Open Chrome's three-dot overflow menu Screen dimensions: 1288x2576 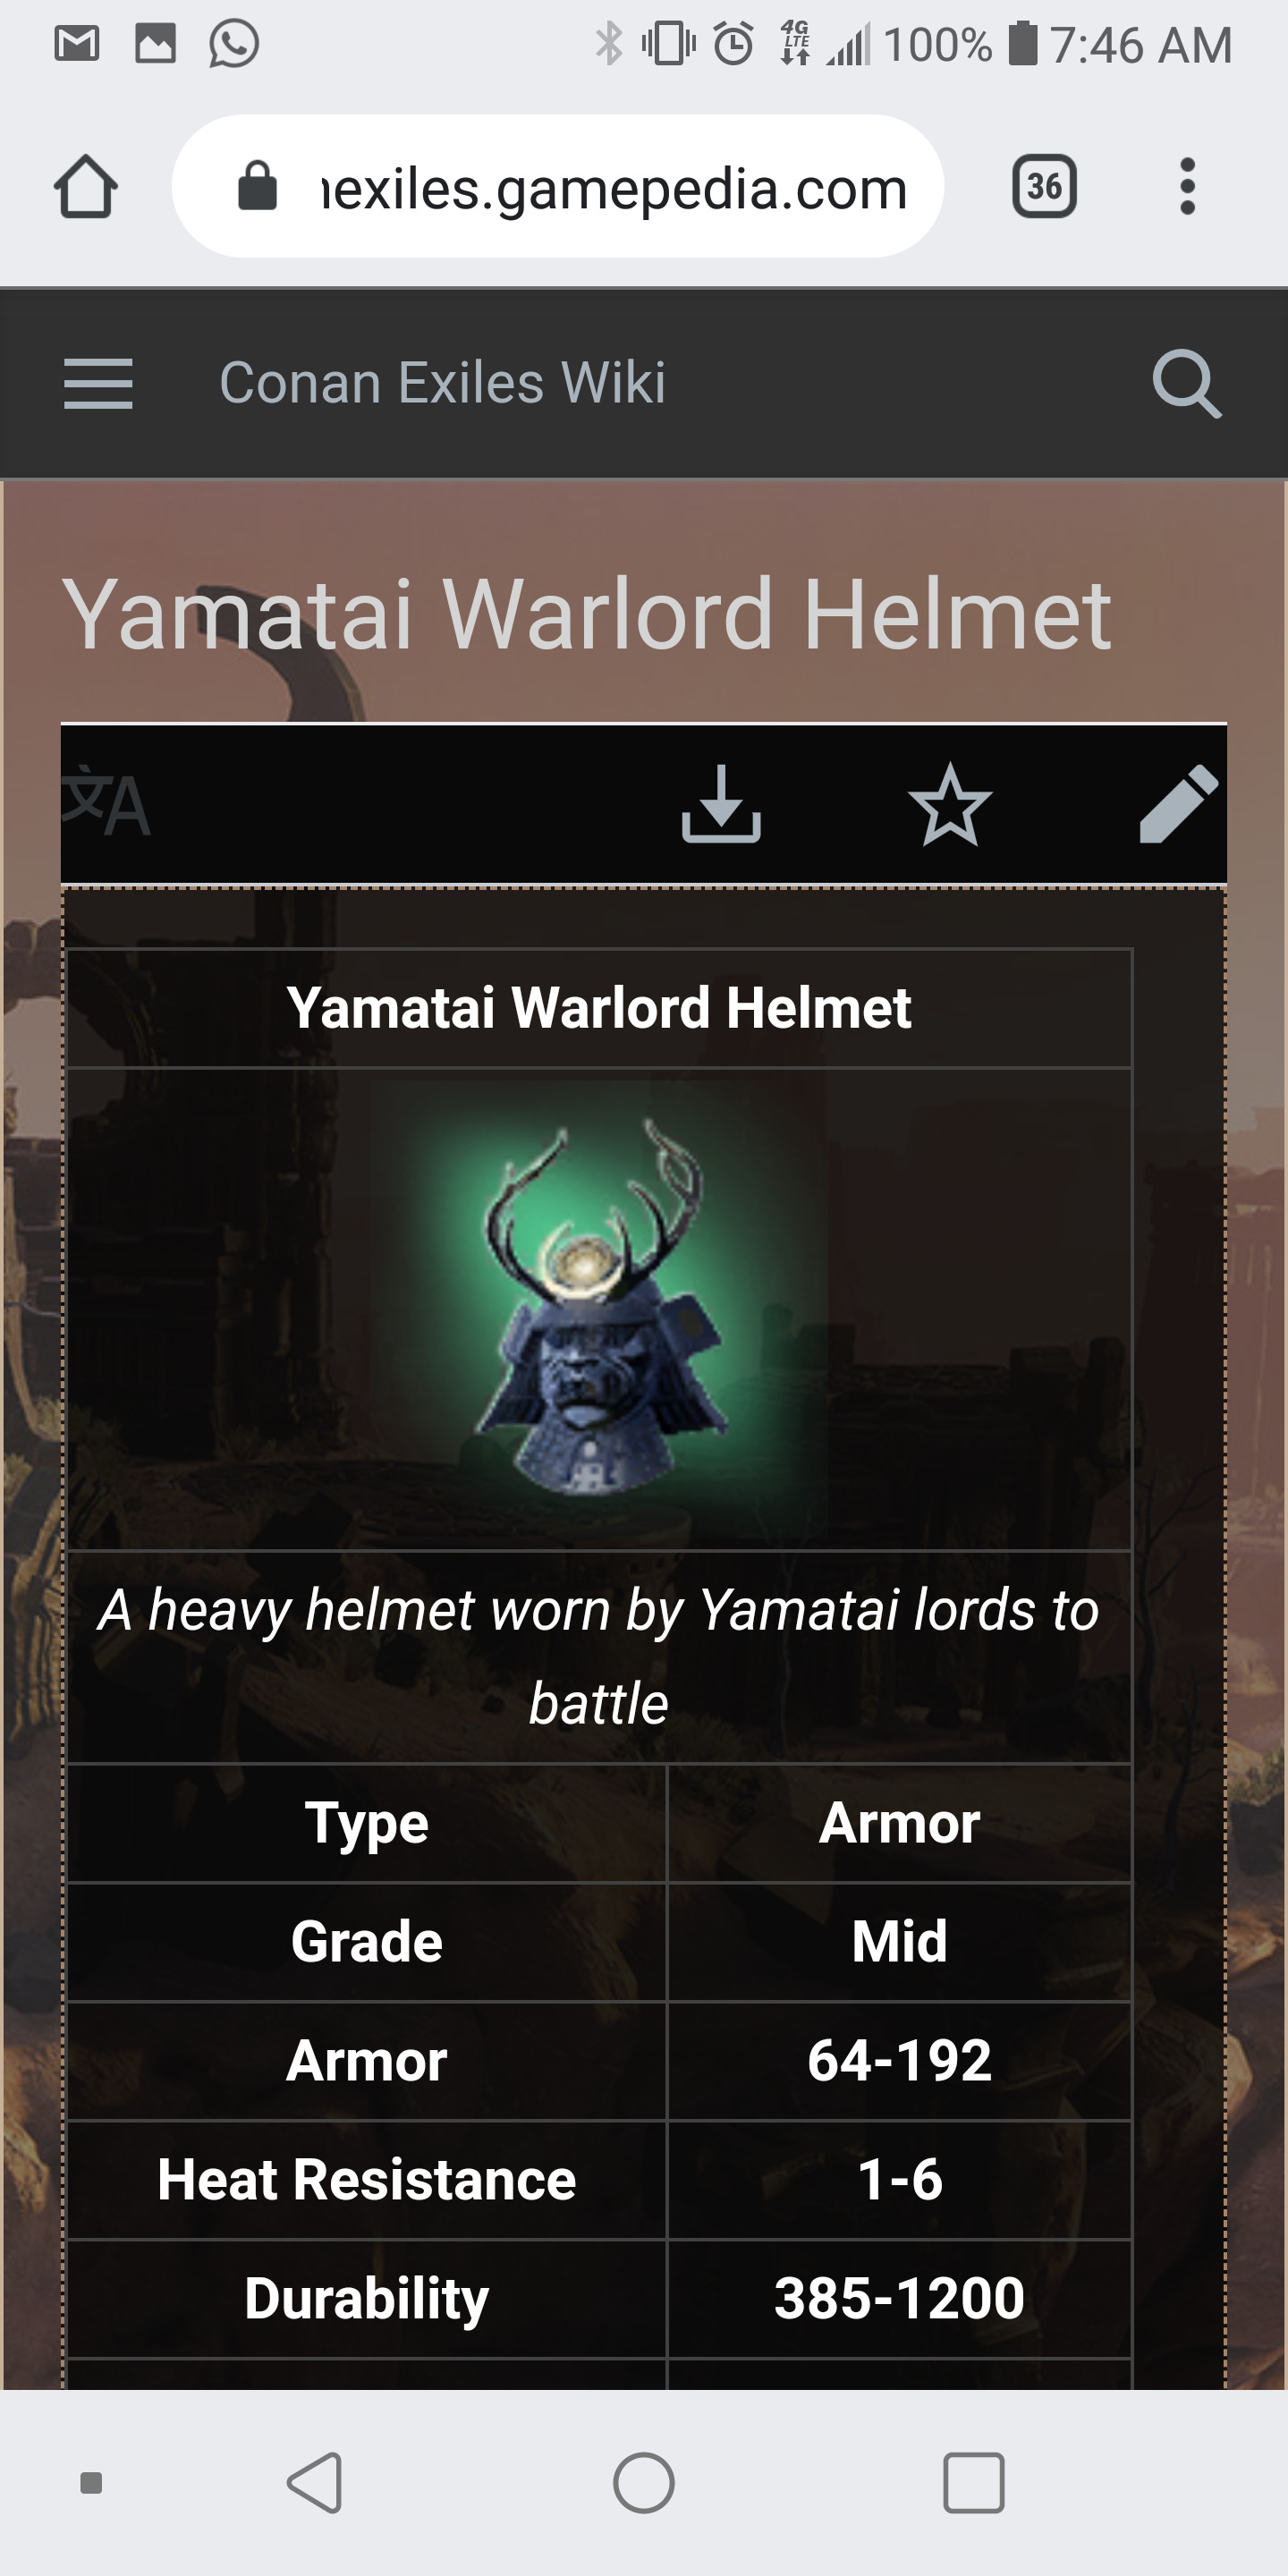[1187, 186]
